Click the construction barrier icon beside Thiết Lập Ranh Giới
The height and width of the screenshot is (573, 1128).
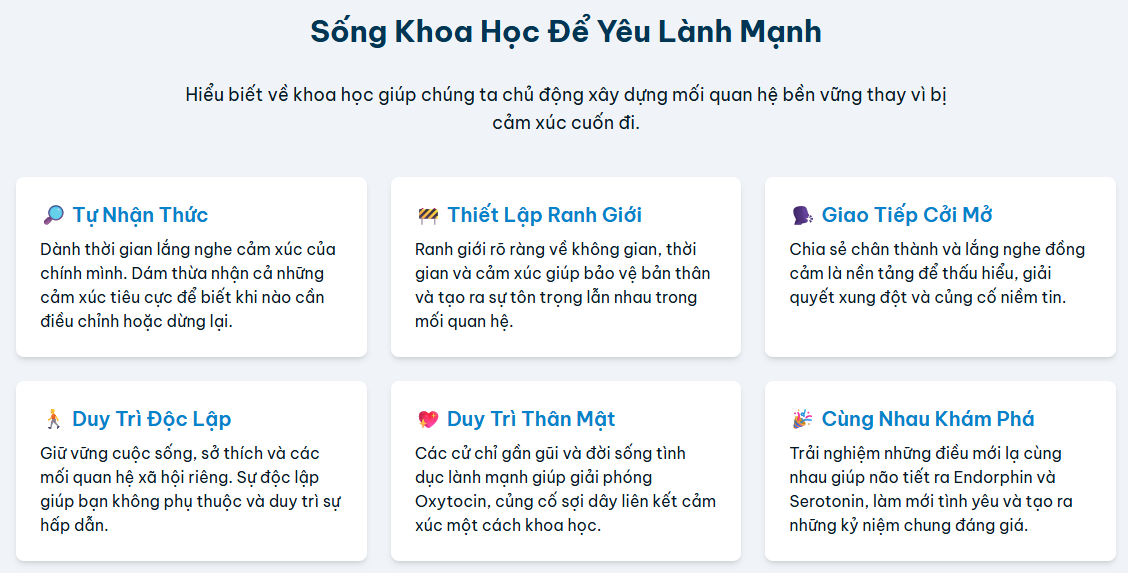[427, 216]
